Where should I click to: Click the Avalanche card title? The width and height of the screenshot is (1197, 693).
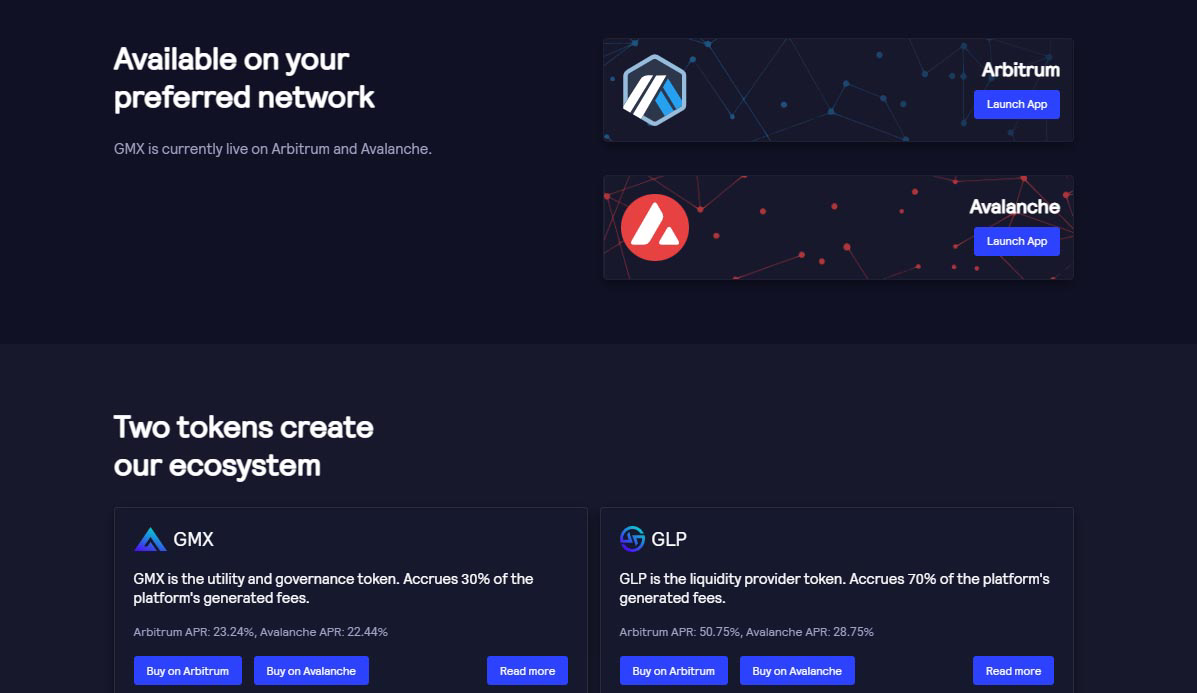[x=1014, y=207]
